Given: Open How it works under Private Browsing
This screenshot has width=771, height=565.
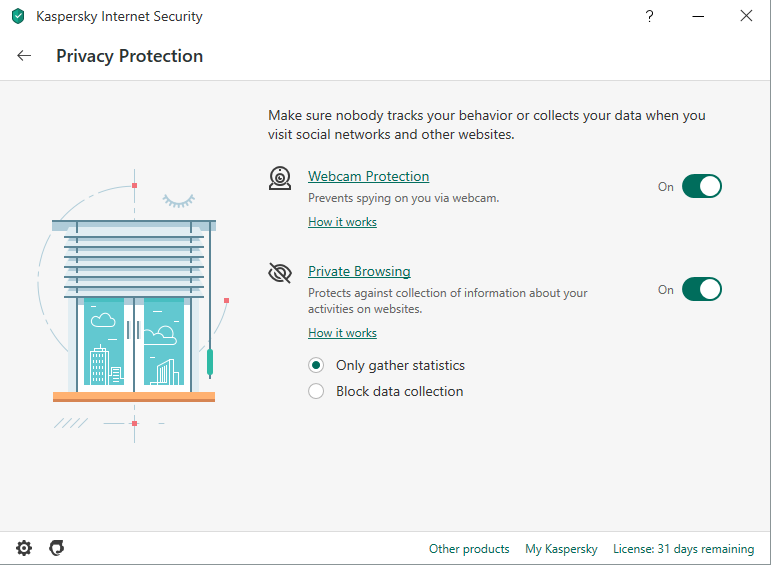Looking at the screenshot, I should coord(342,333).
